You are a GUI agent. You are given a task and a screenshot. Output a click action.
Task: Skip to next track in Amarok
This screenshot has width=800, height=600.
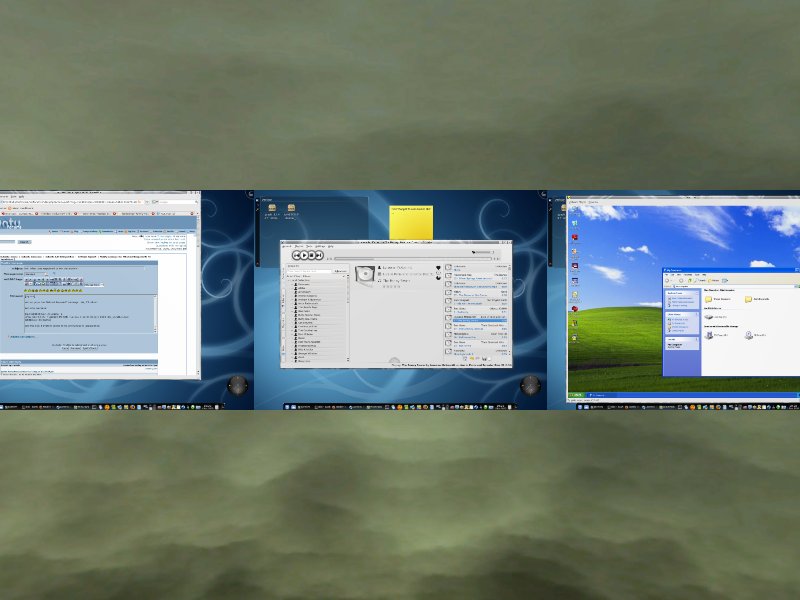pyautogui.click(x=319, y=255)
